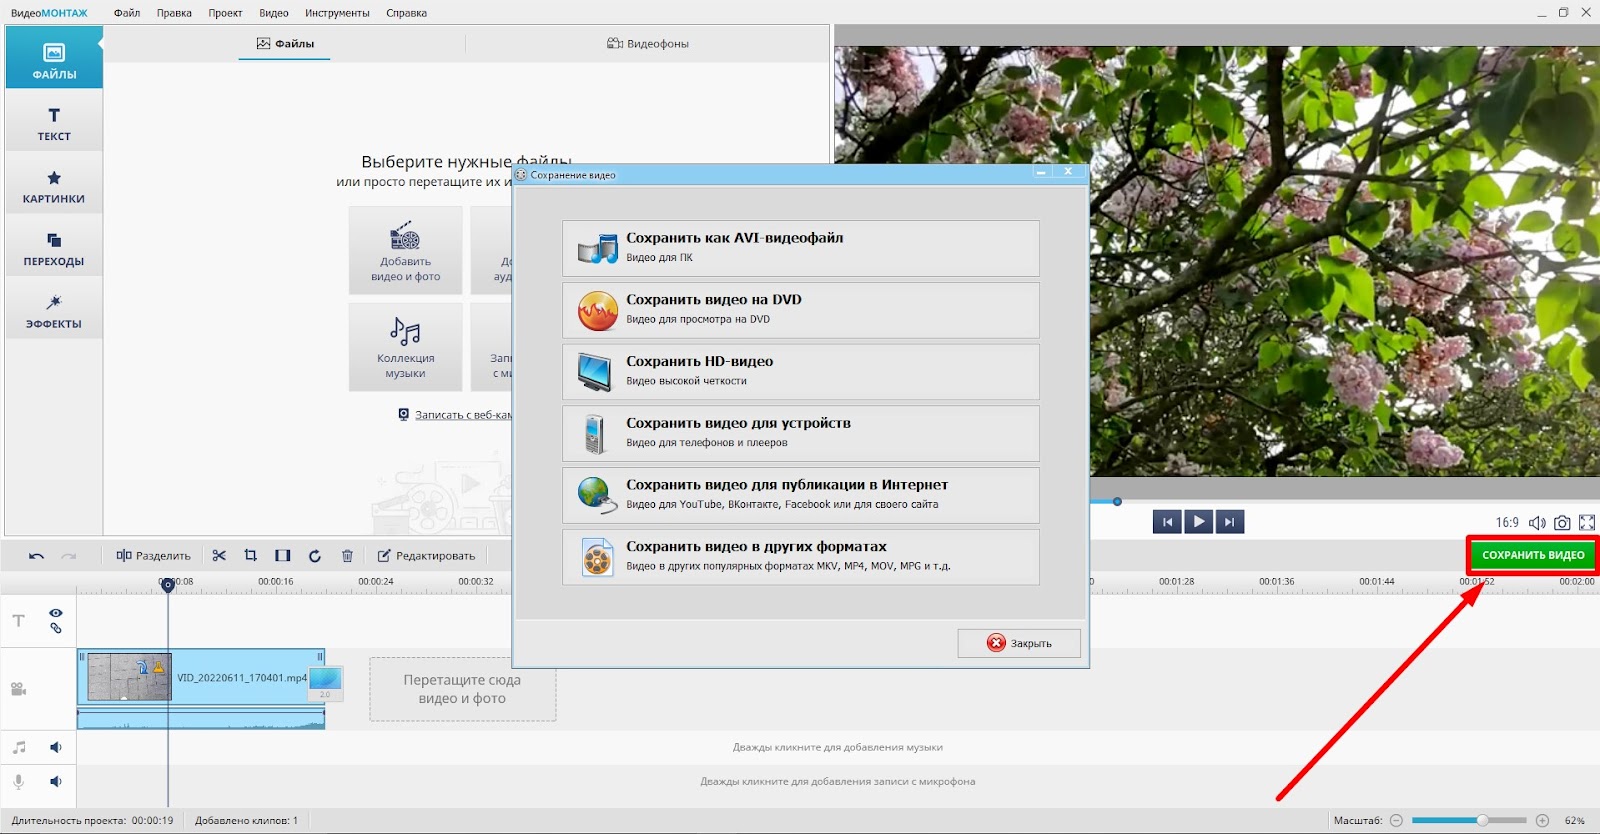Click the video track camera icon
Screen dimensions: 1600x834
(18, 689)
